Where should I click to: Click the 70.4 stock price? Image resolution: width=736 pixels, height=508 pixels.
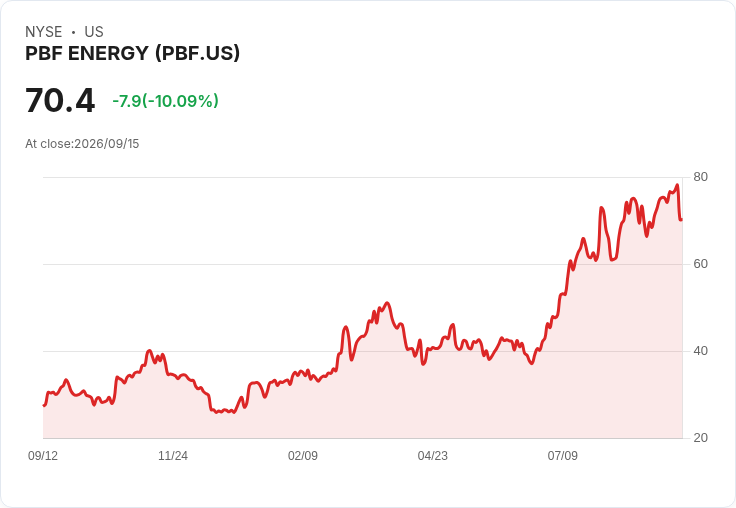point(60,100)
